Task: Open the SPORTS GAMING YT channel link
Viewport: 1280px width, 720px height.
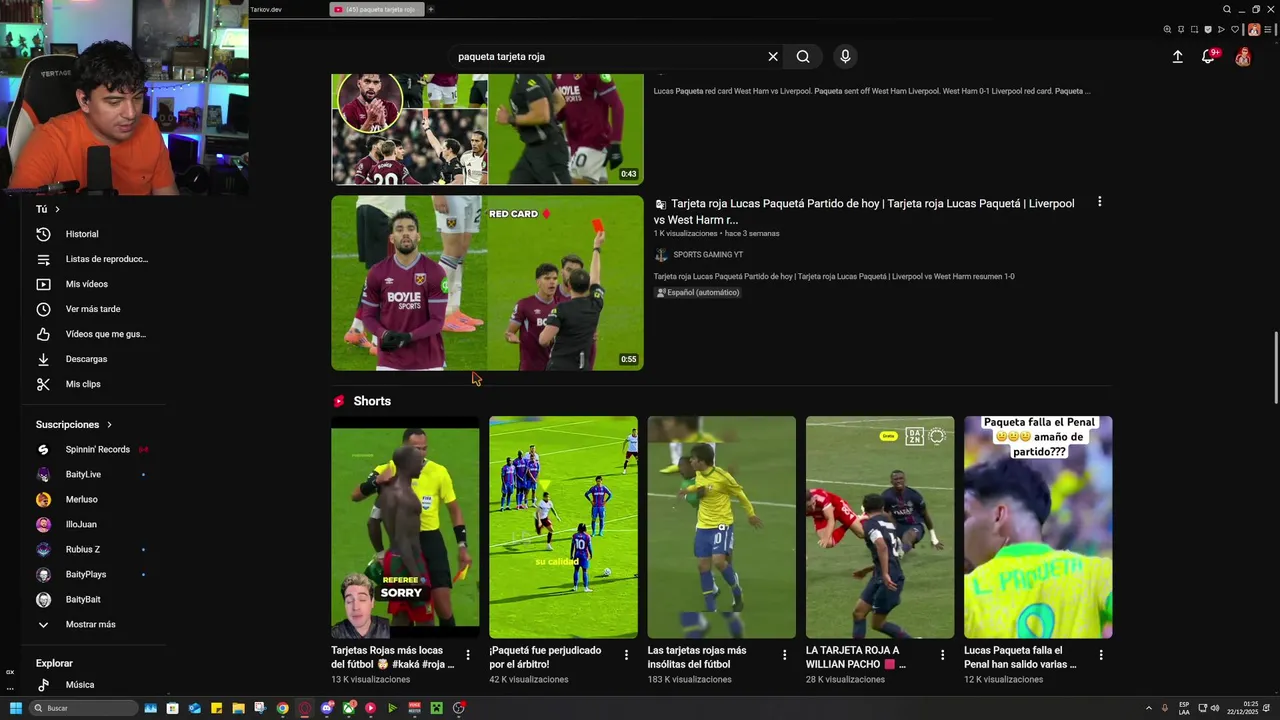Action: tap(708, 255)
